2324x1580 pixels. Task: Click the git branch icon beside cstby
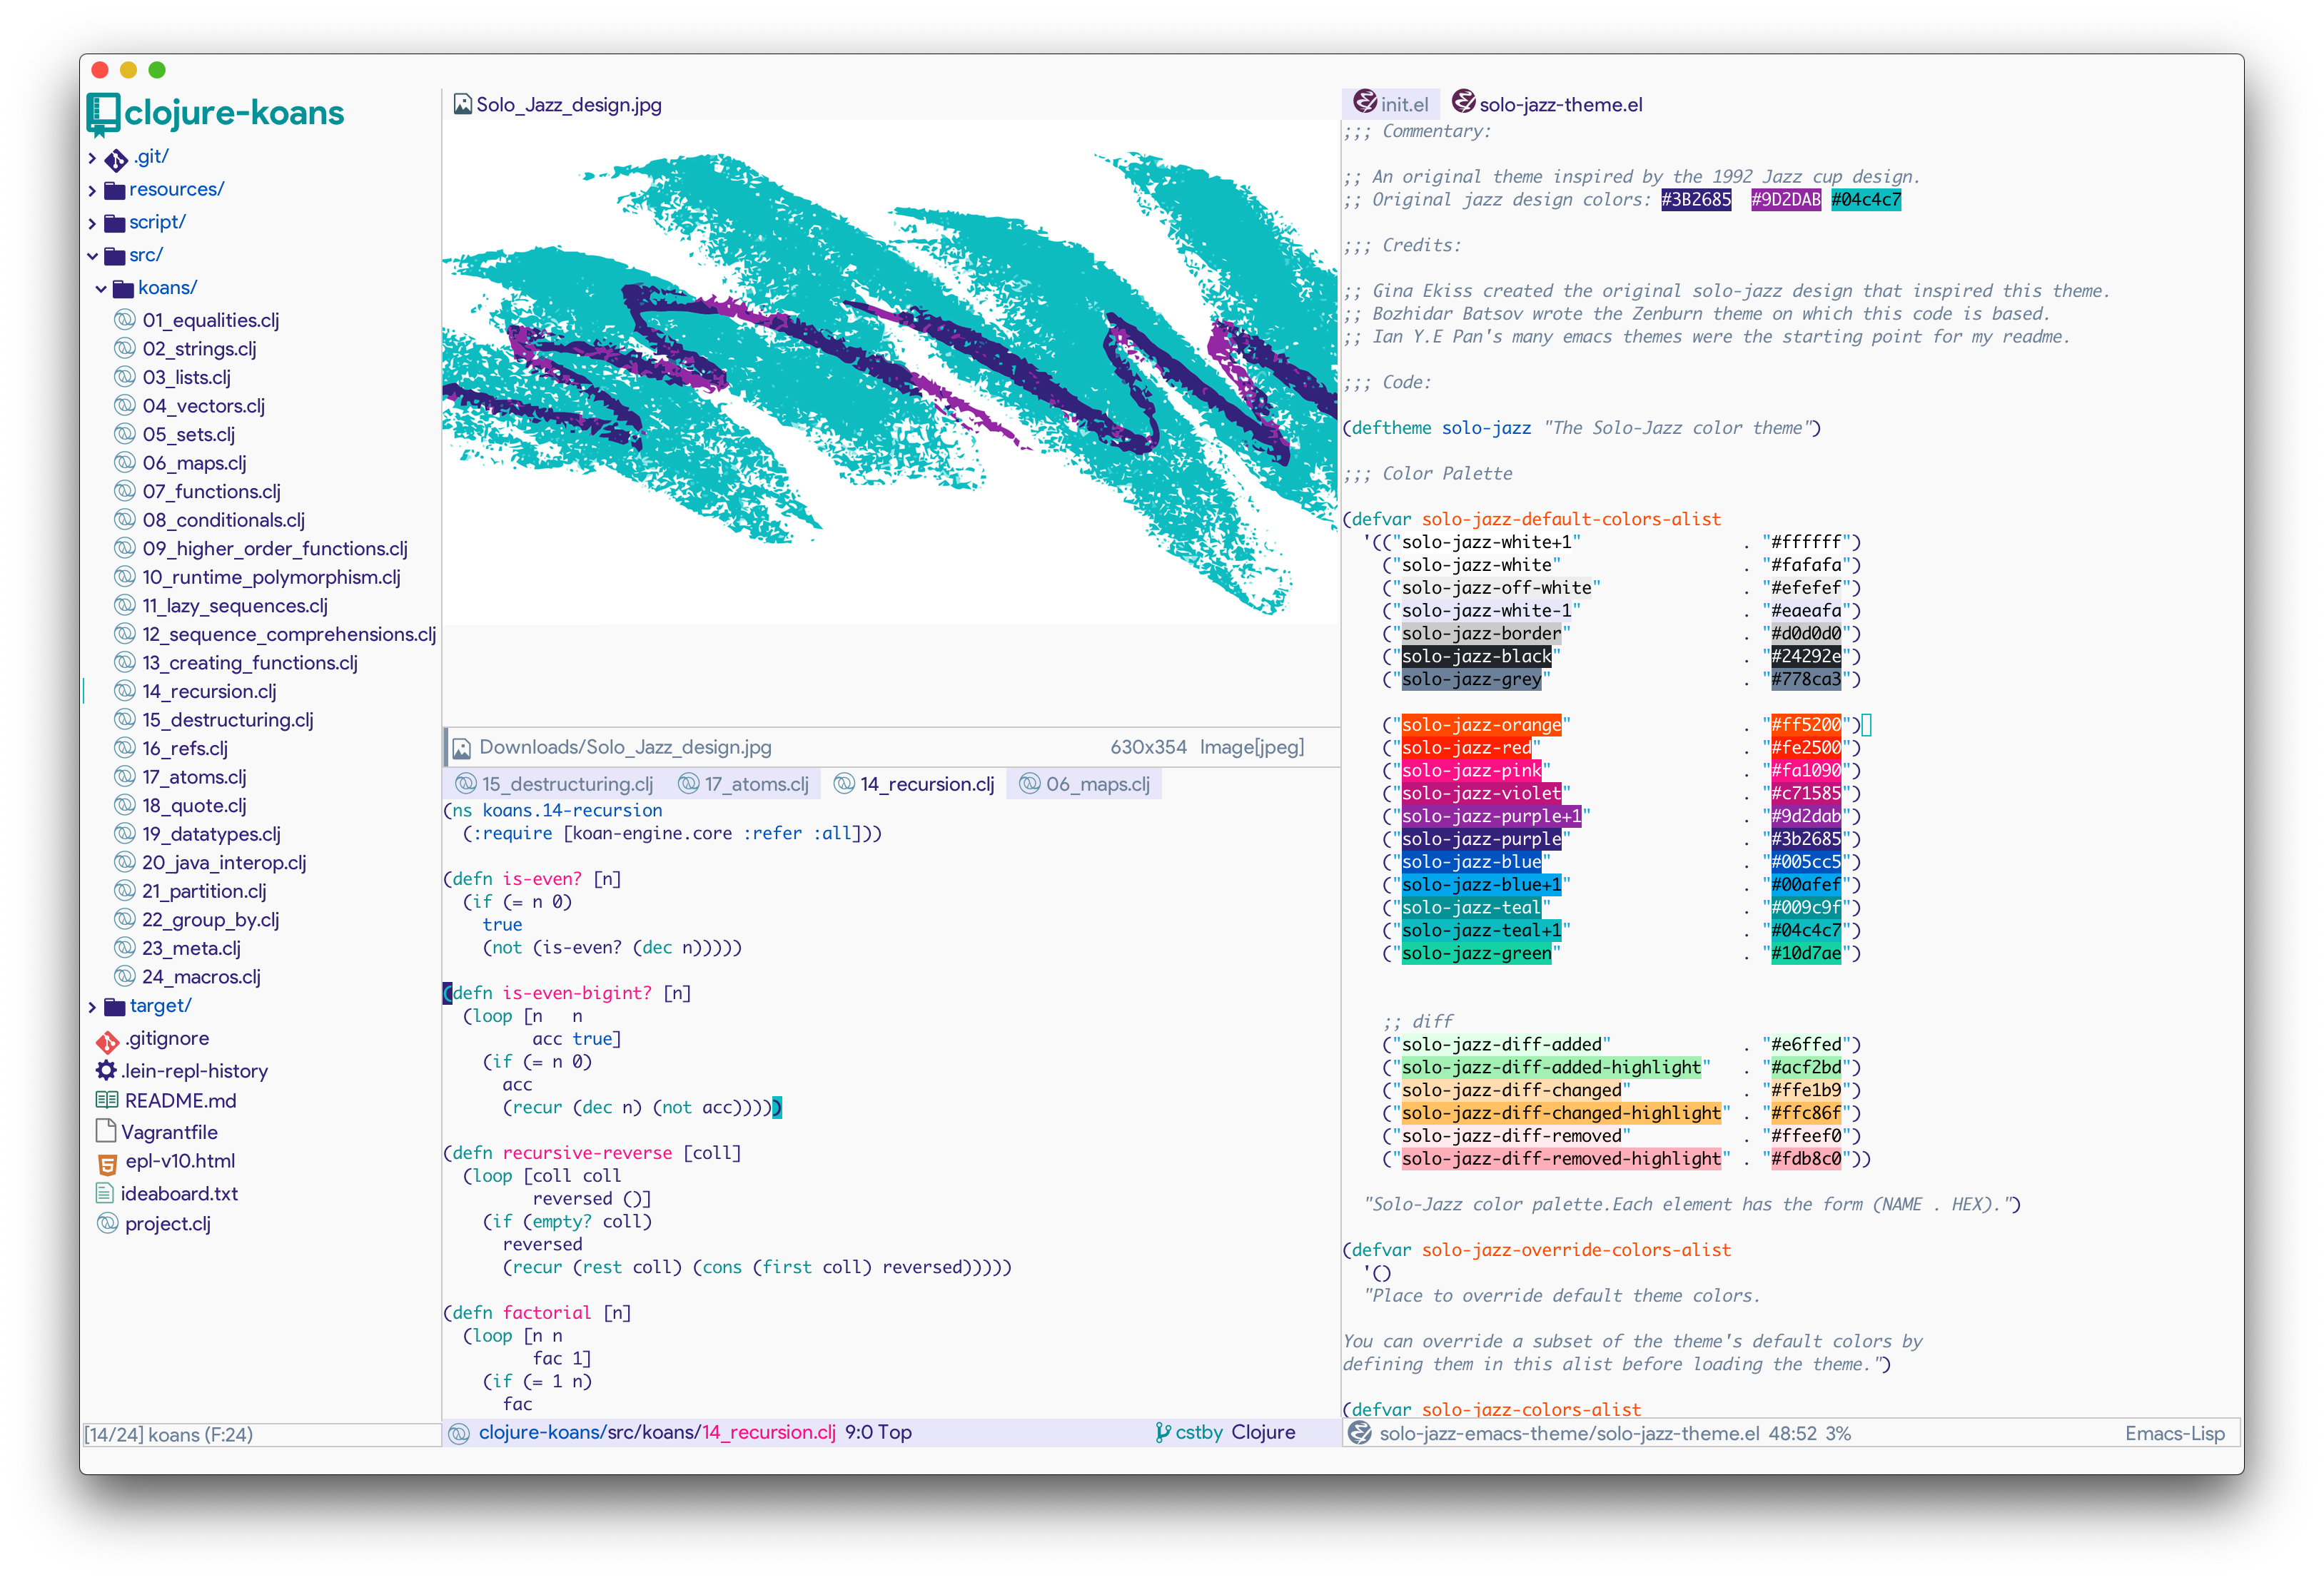(1162, 1432)
